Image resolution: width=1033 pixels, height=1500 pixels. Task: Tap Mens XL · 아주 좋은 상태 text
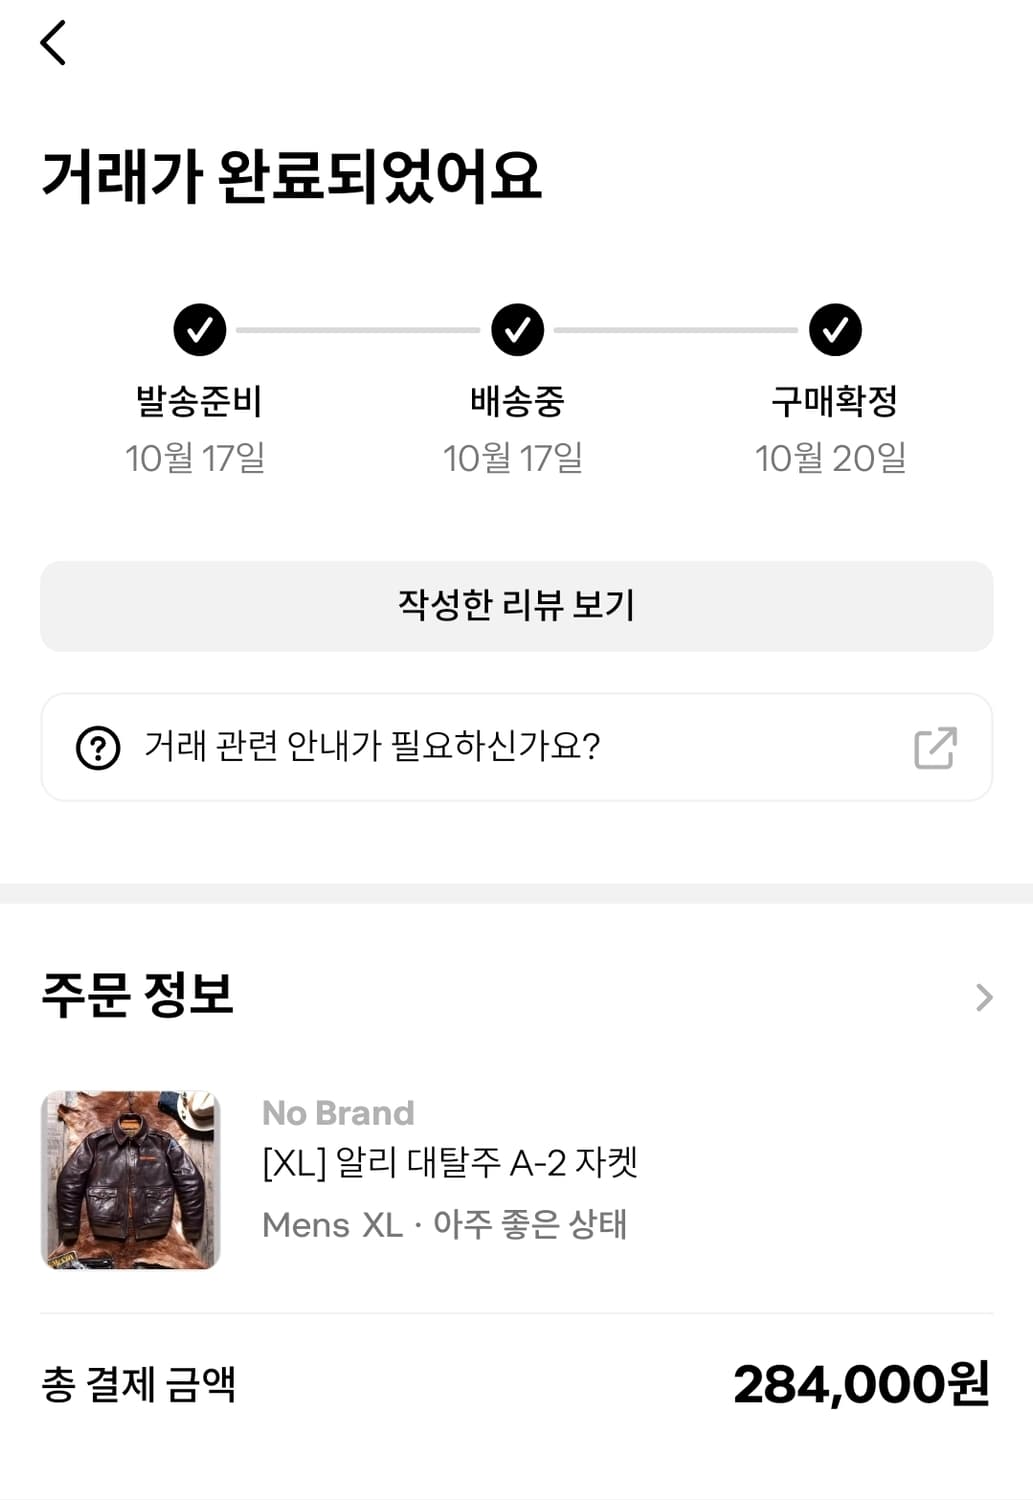(x=444, y=1225)
